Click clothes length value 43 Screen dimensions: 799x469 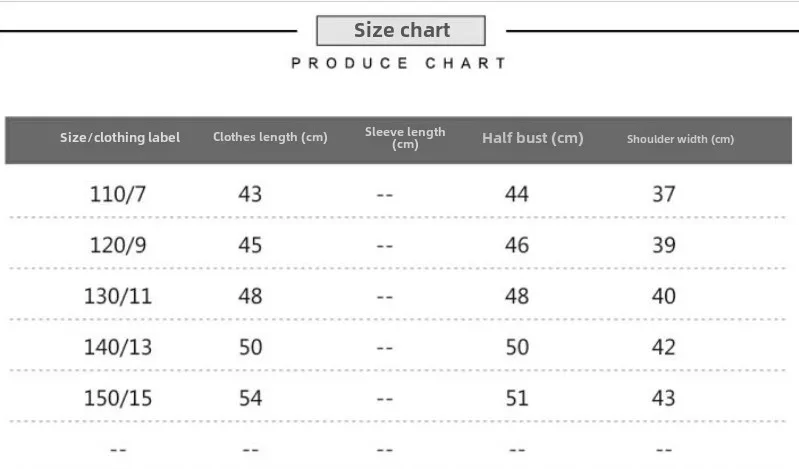250,194
